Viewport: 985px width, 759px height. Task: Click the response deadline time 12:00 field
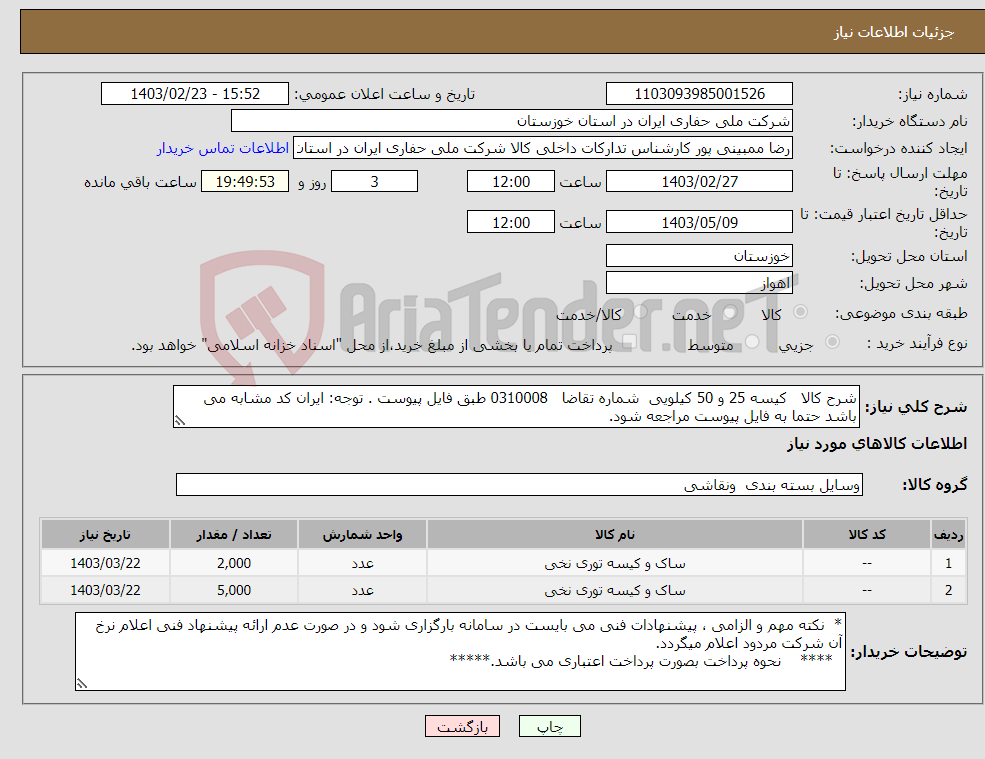(511, 182)
